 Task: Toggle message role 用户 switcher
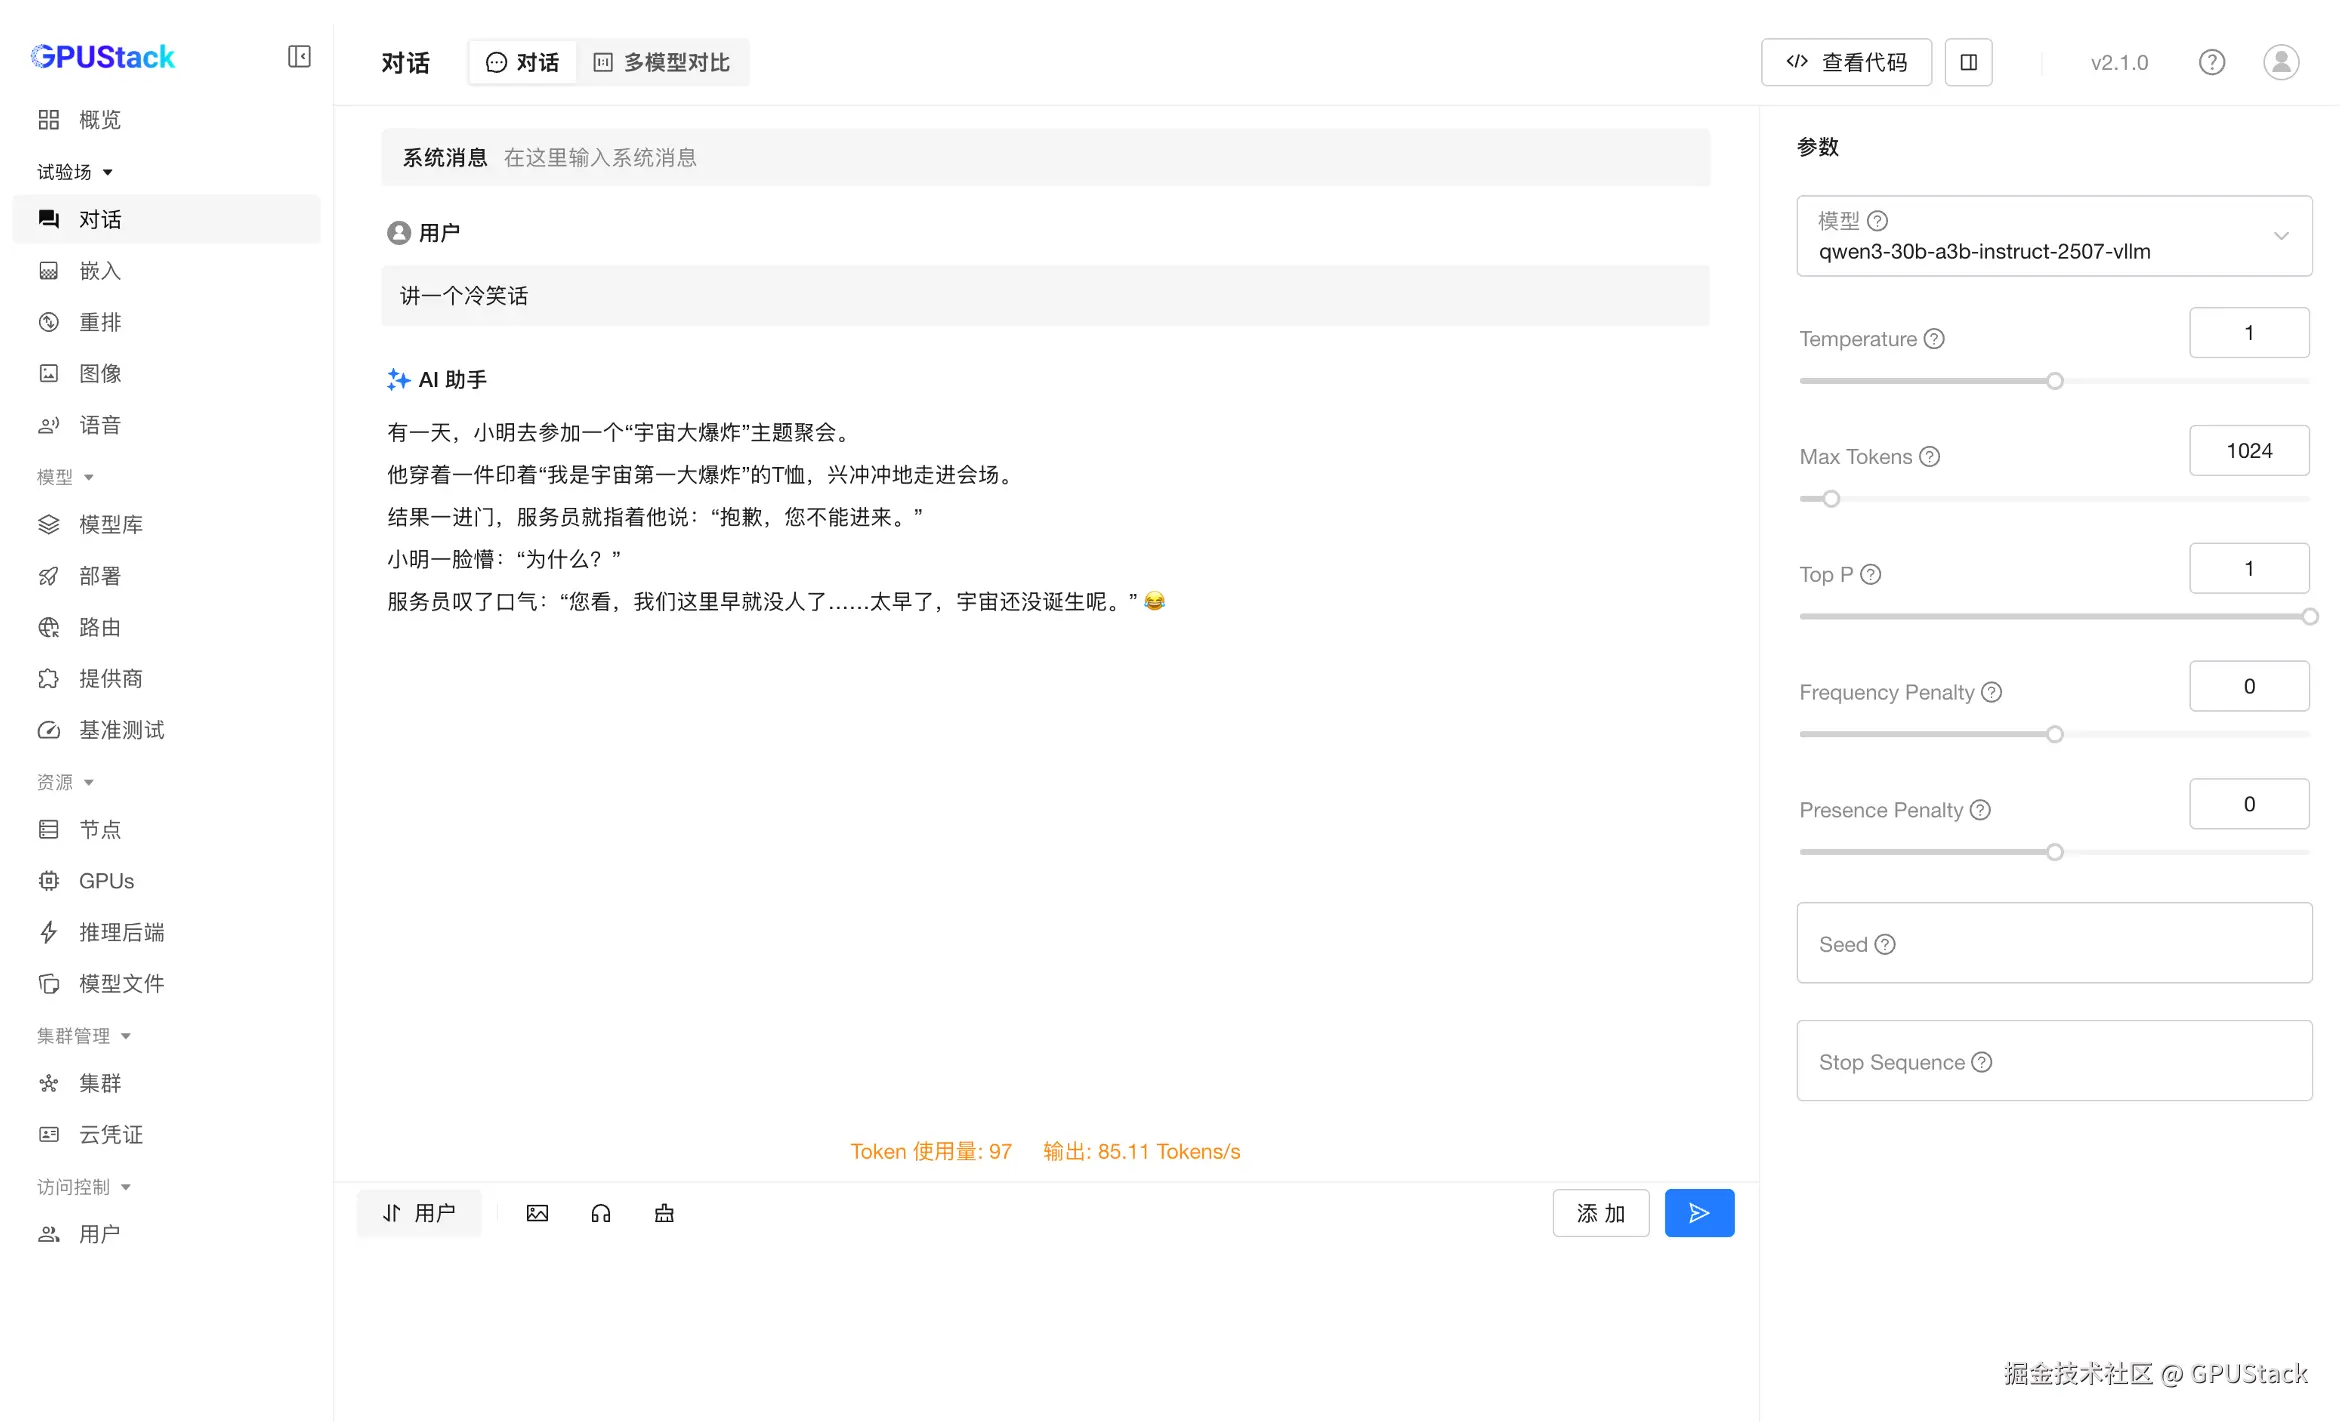tap(419, 1213)
